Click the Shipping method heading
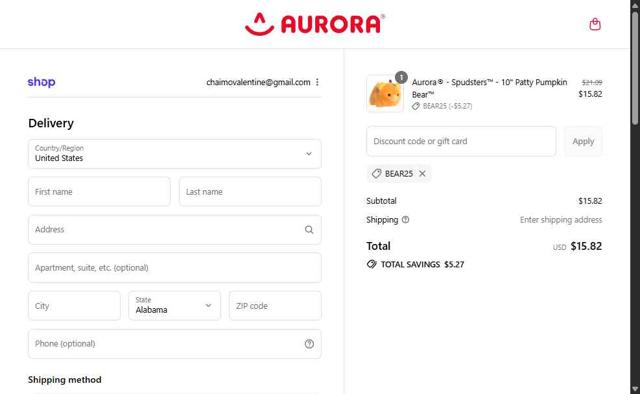The image size is (640, 394). point(64,380)
